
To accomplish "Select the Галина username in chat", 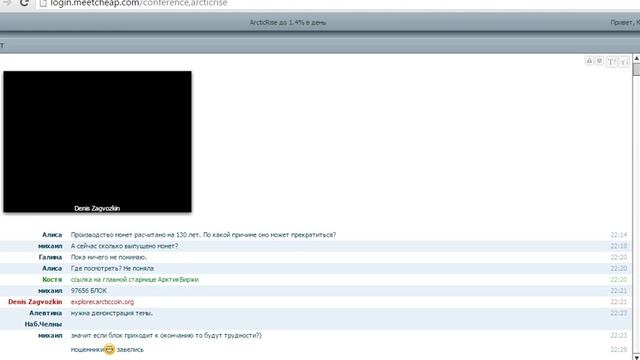I will coord(51,257).
